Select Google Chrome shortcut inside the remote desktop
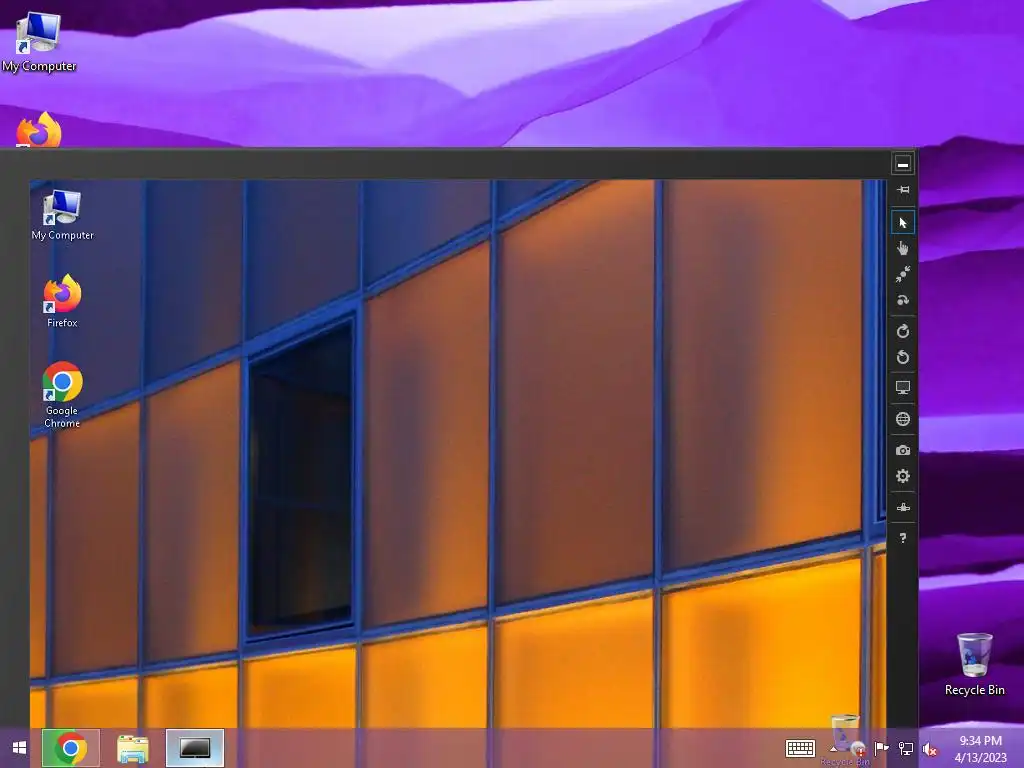The image size is (1024, 768). tap(63, 394)
